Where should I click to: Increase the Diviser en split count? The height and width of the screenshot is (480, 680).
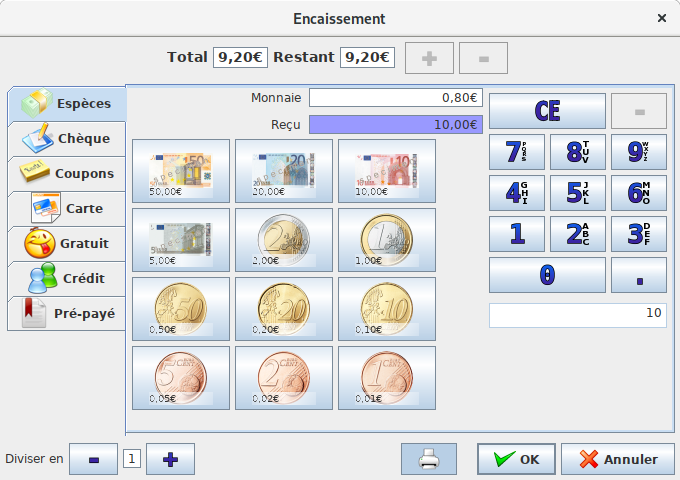click(x=170, y=459)
